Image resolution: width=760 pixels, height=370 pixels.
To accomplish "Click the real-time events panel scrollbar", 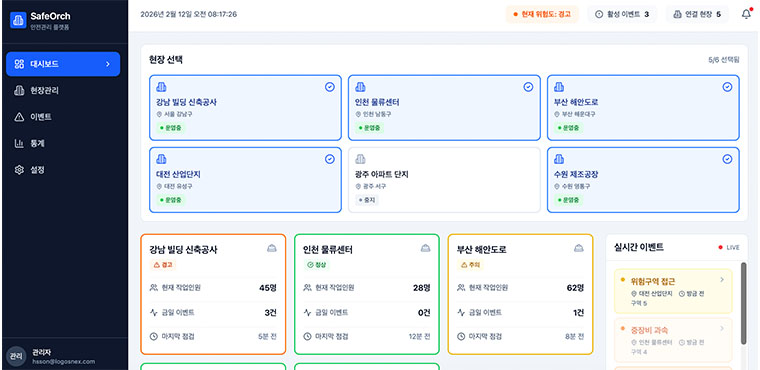I will click(744, 303).
